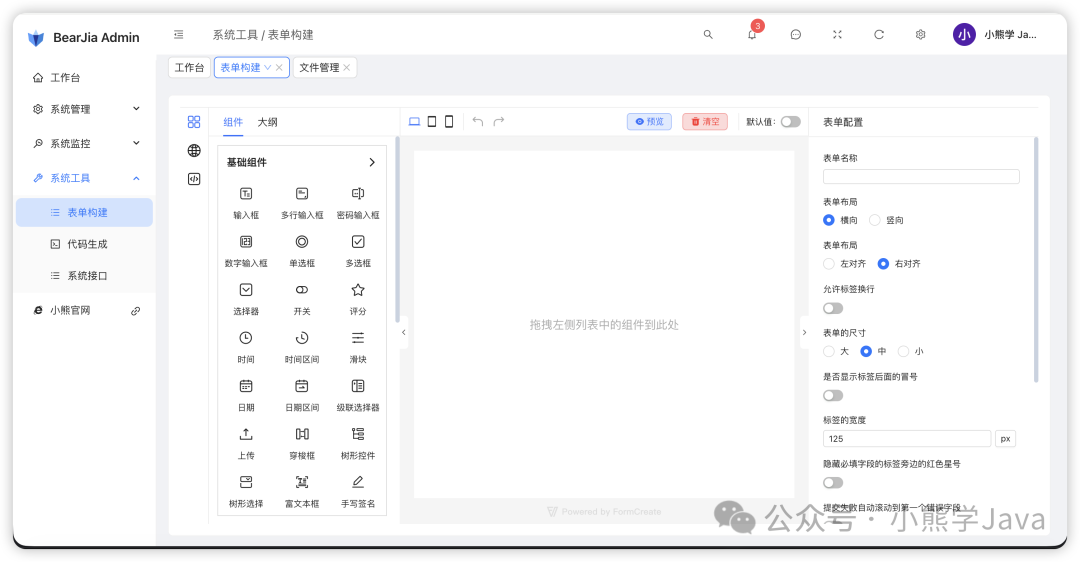Switch to mobile phone preview device
1080x562 pixels.
(x=449, y=122)
